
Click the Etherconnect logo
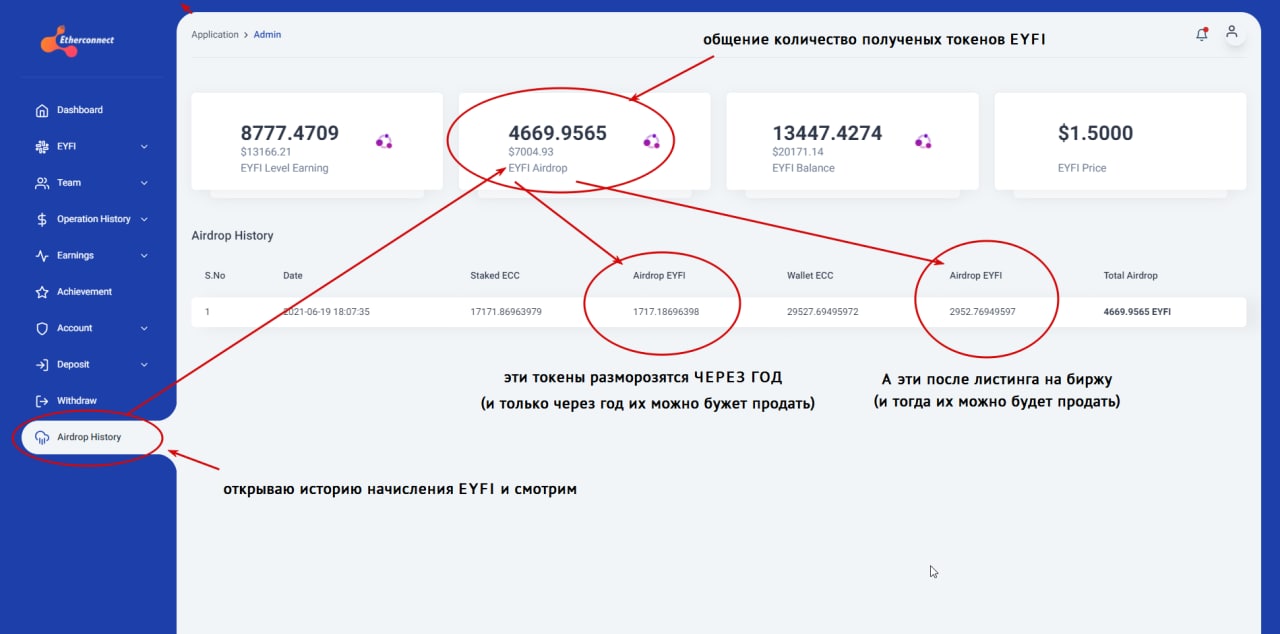pos(77,41)
